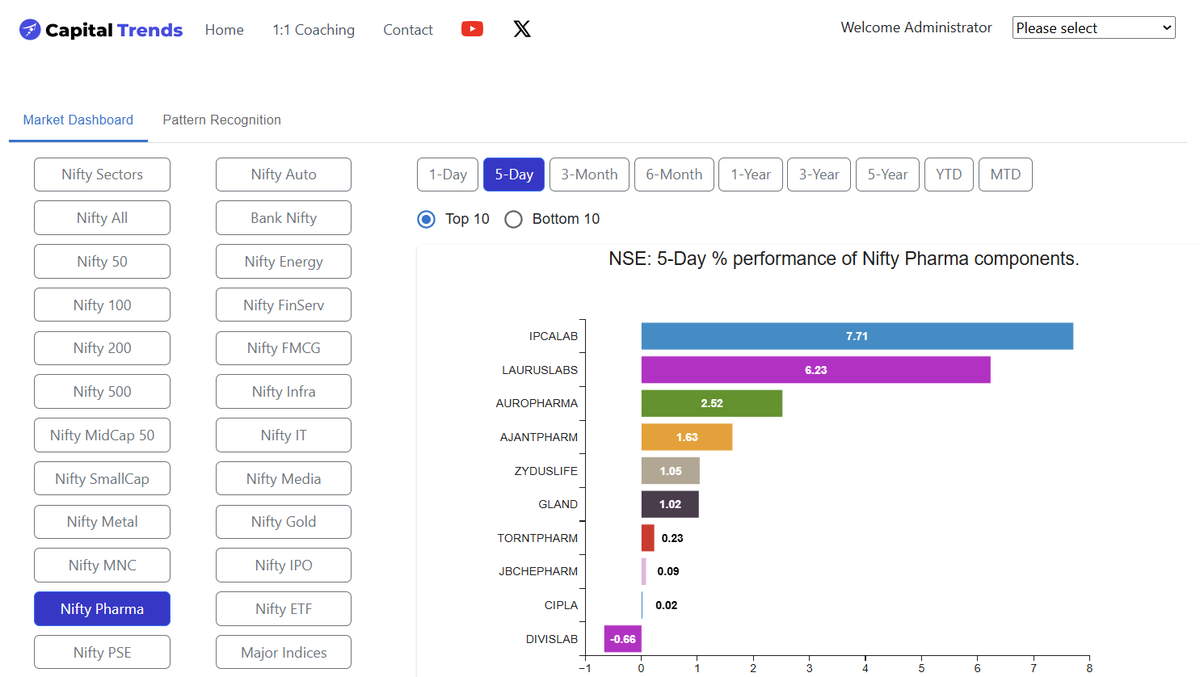
Task: Open the Nifty Sectors view
Action: click(x=102, y=174)
